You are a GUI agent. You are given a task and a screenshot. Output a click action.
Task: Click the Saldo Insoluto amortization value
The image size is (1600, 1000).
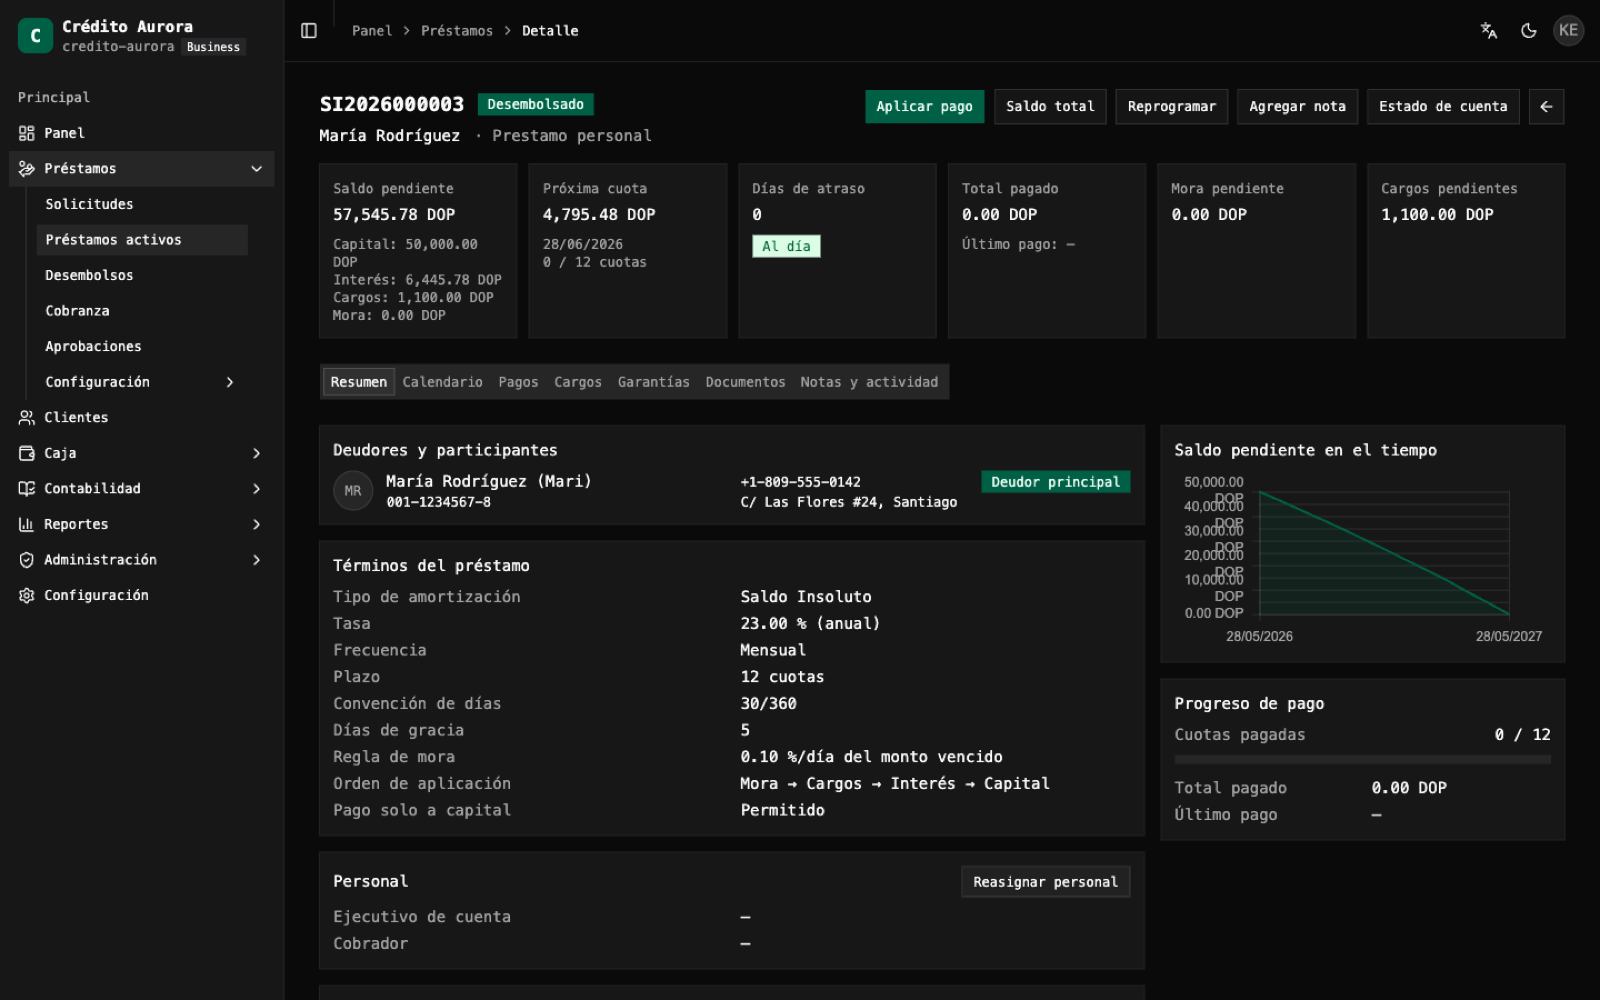pos(806,596)
